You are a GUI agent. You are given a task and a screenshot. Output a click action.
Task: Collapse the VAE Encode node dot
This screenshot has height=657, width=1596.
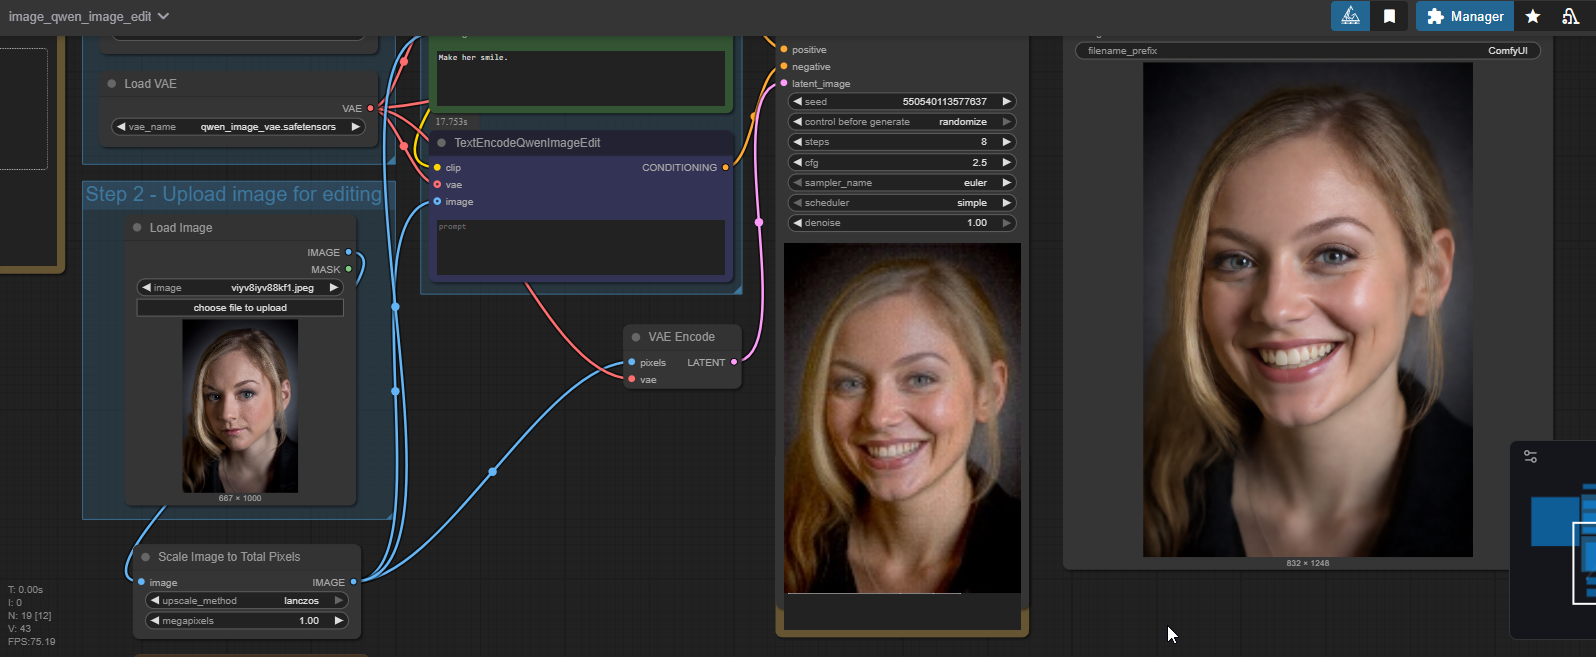(x=636, y=337)
